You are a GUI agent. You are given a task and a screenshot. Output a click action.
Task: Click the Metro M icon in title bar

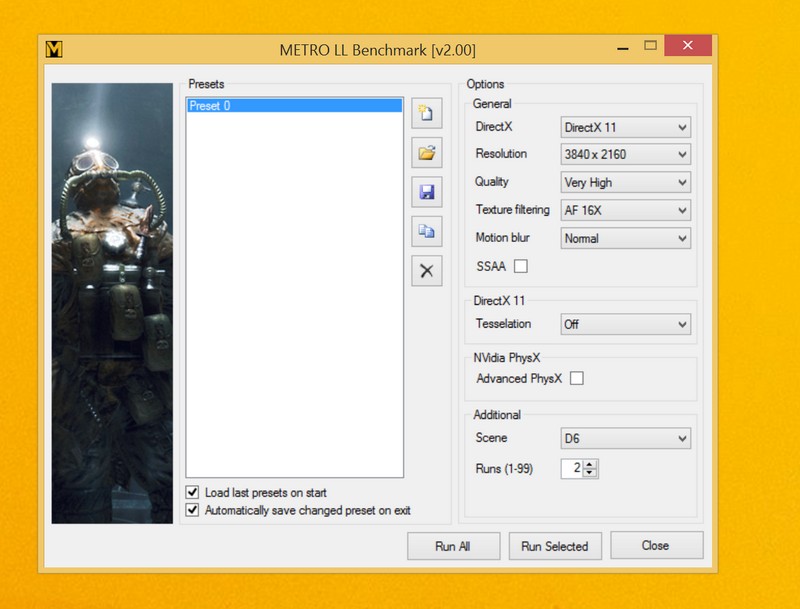point(55,48)
